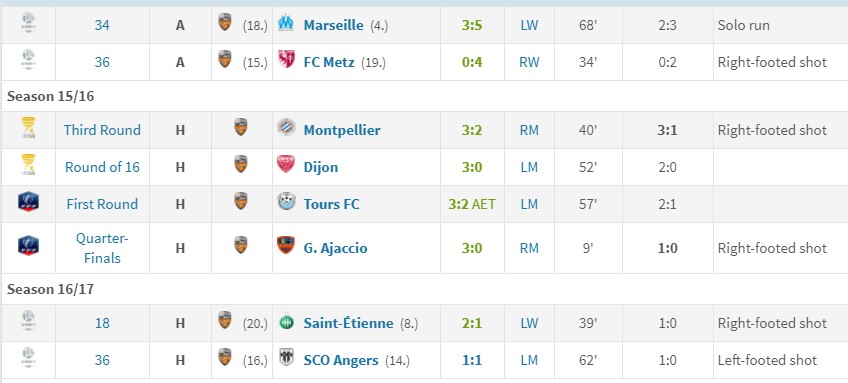Open the Third Round matchday link
848x383 pixels.
pyautogui.click(x=102, y=130)
